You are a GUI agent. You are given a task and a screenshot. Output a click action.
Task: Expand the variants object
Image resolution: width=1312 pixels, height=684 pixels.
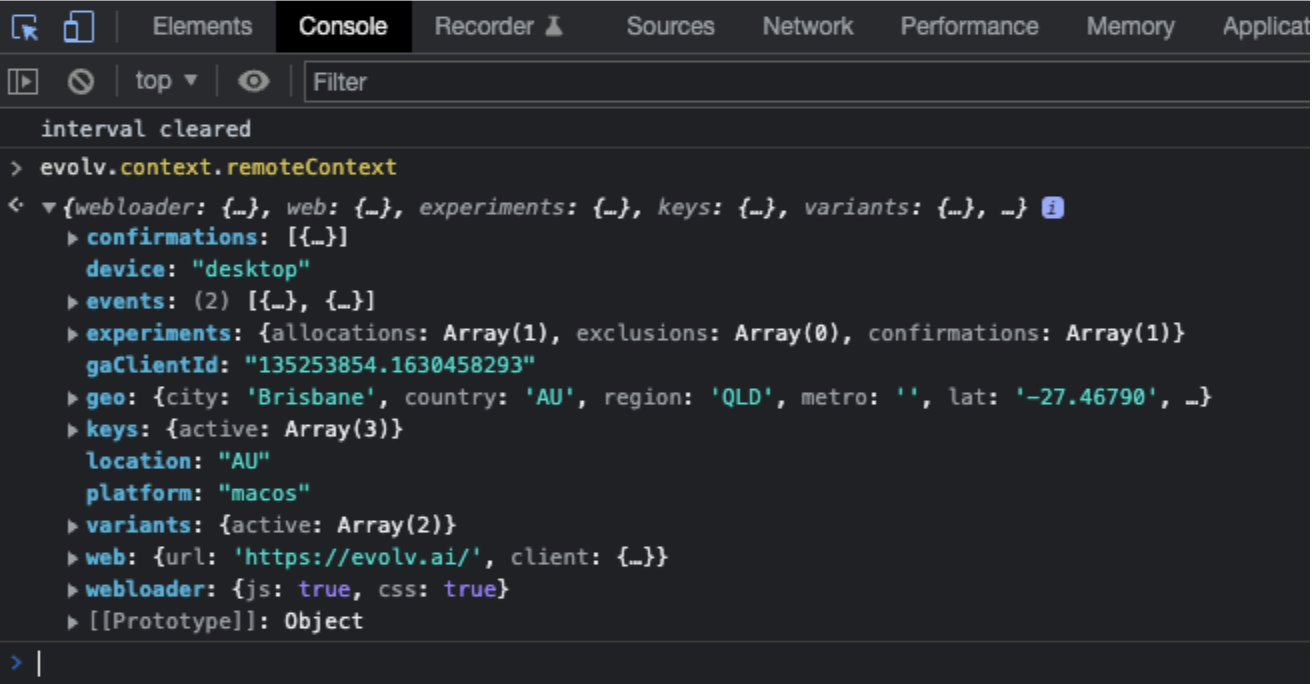coord(73,526)
